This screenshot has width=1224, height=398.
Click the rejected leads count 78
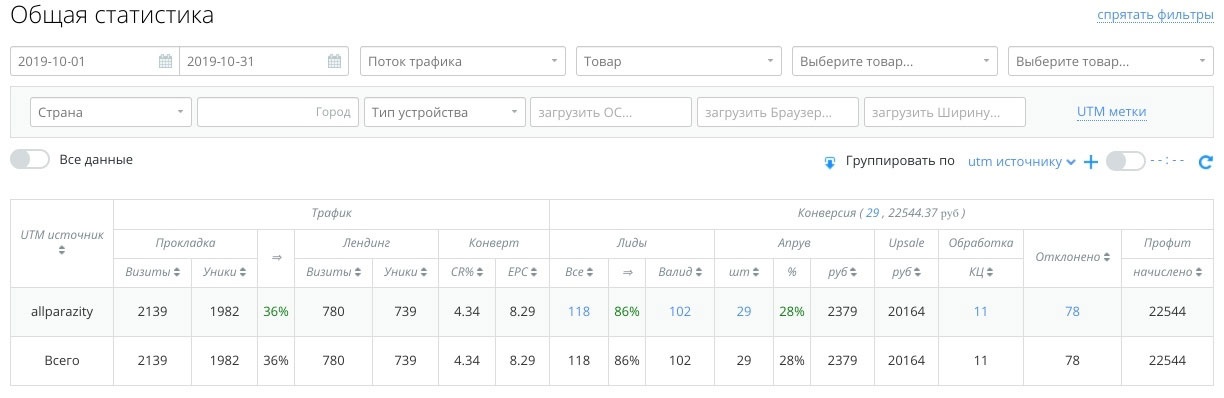point(1072,312)
